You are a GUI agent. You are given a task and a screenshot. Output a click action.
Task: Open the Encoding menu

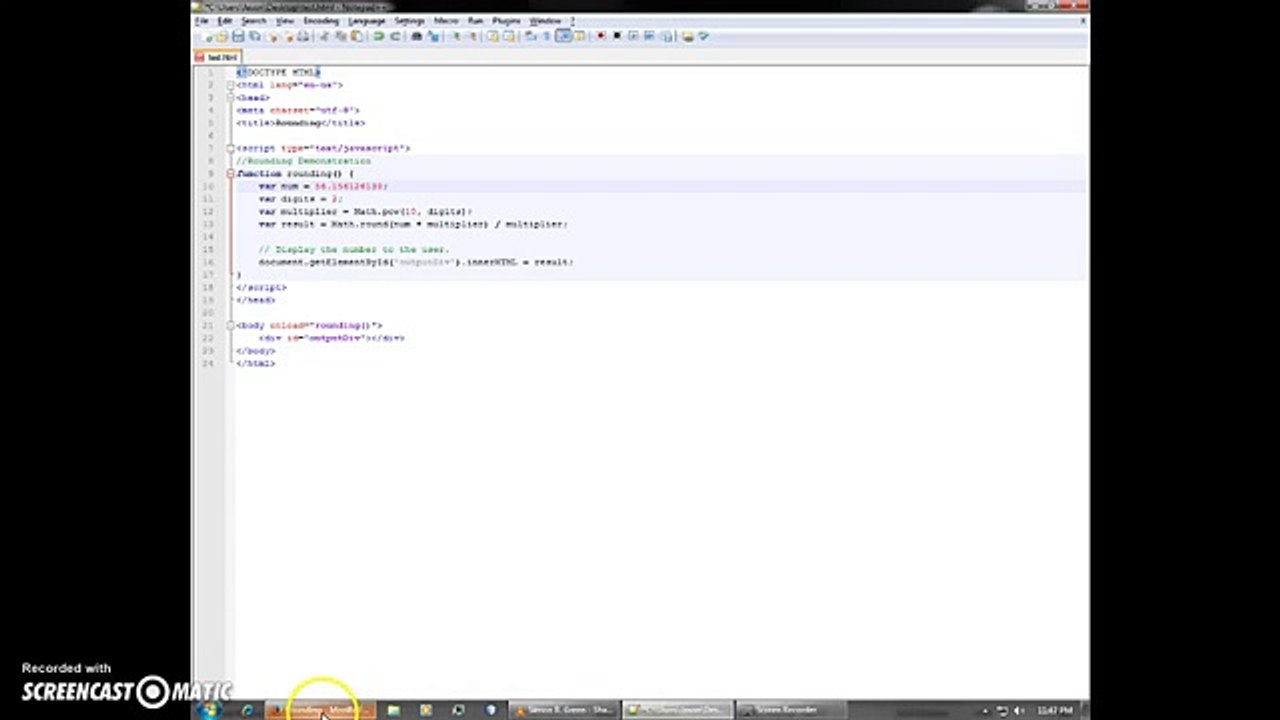tap(321, 21)
